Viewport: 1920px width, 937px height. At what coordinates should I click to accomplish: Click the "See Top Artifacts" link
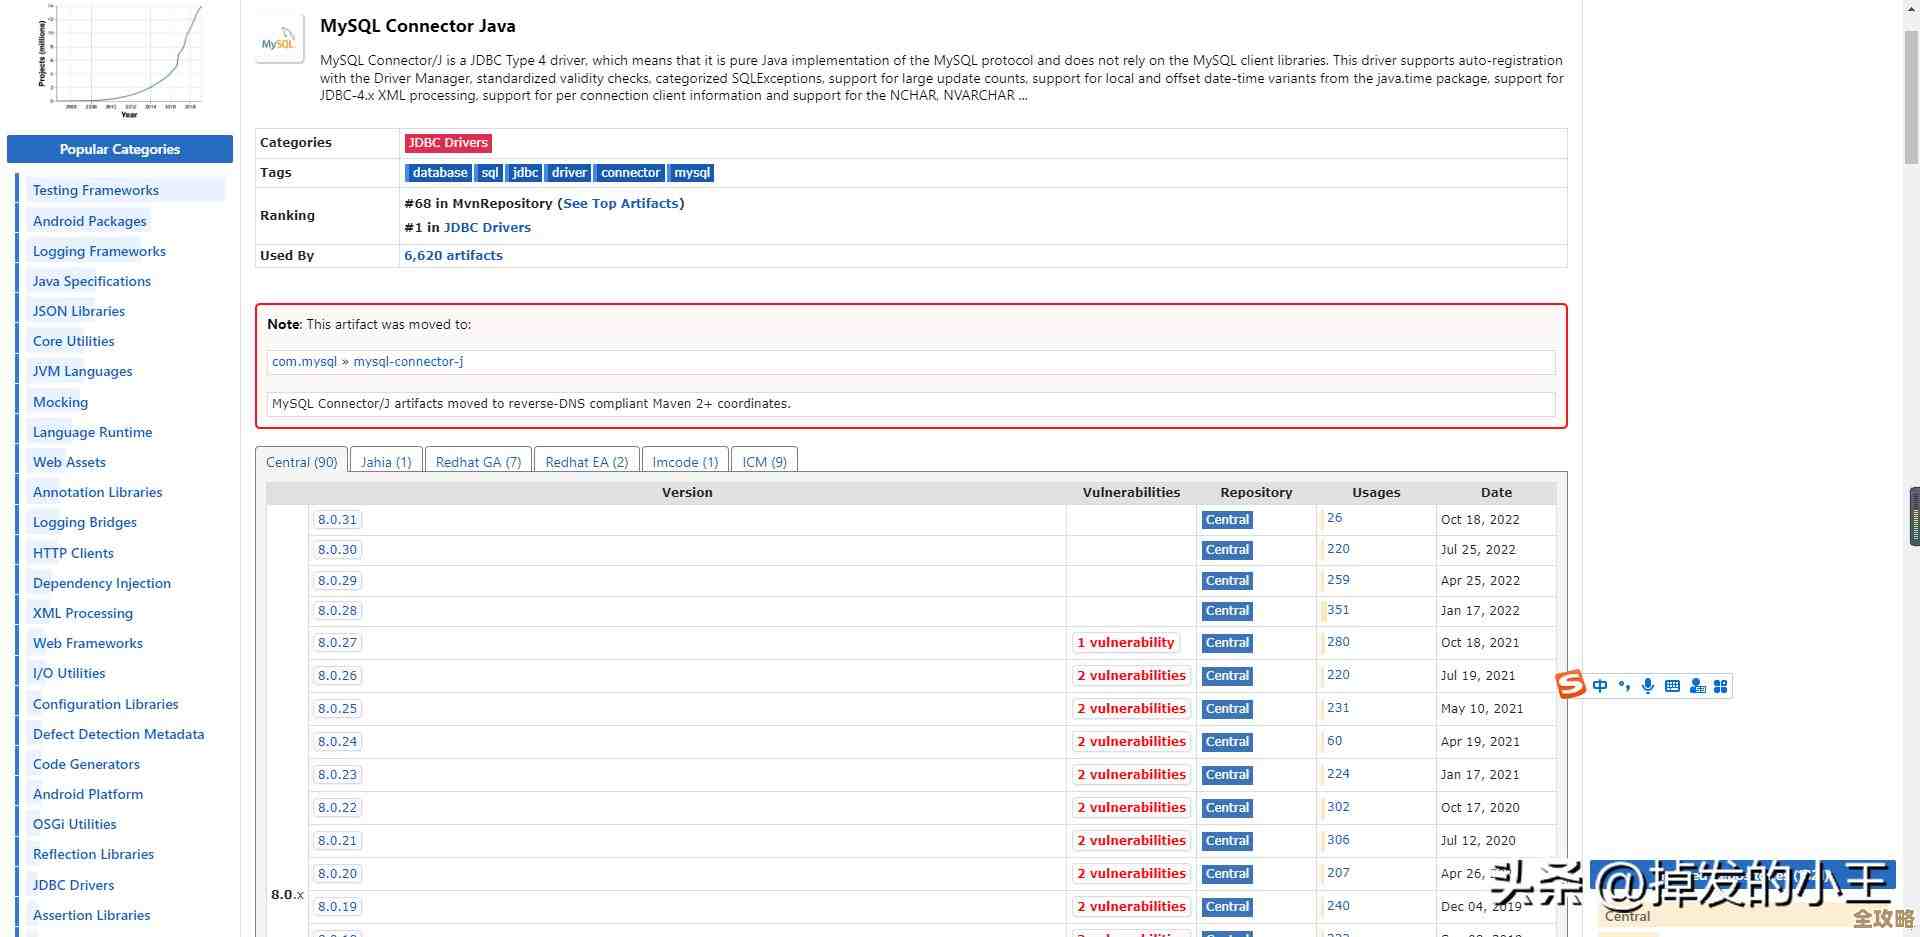pyautogui.click(x=621, y=203)
